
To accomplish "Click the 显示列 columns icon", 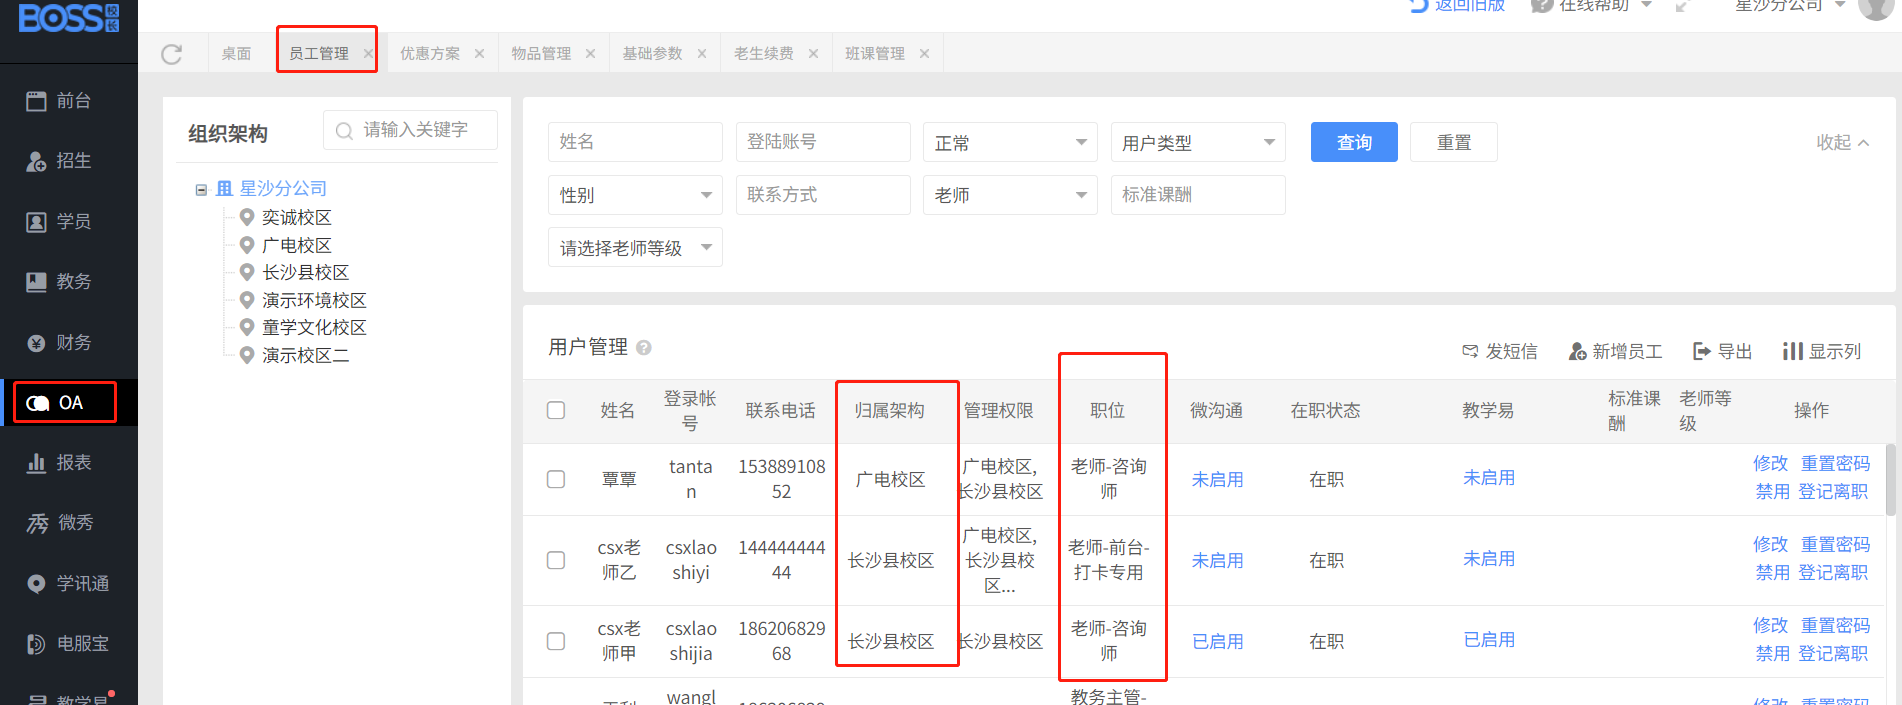I will (x=1792, y=351).
